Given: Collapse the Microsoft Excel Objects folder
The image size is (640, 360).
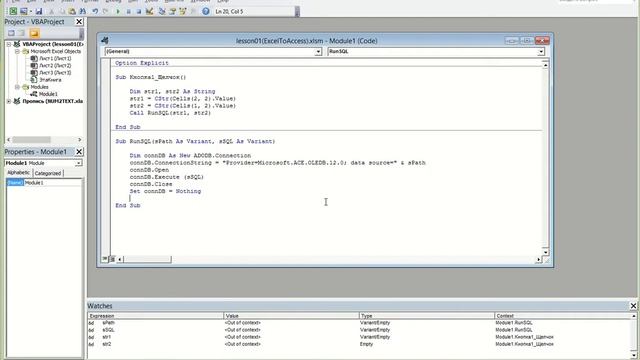Looking at the screenshot, I should [x=17, y=51].
